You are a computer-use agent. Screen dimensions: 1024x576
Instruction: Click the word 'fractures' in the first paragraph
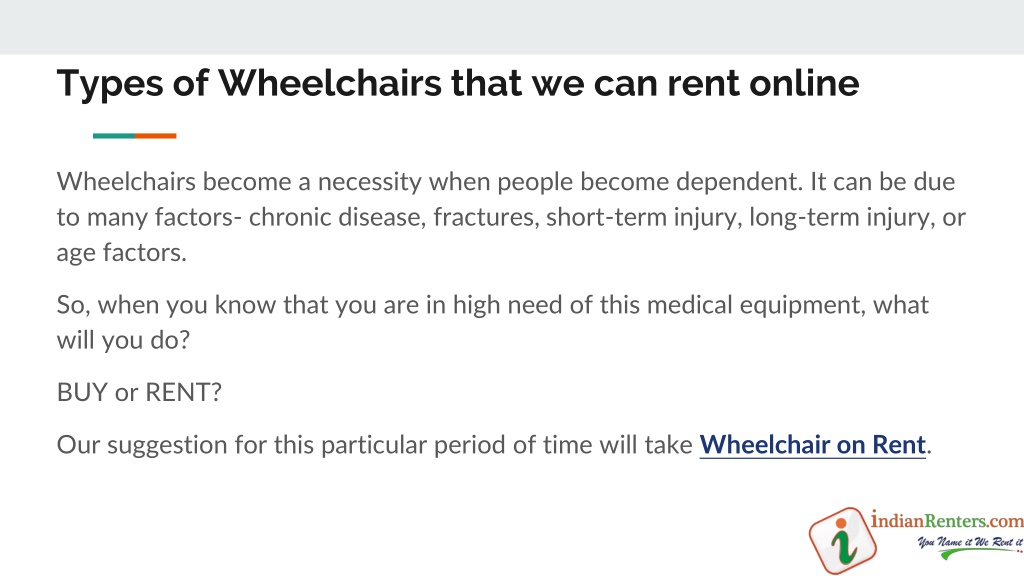pyautogui.click(x=486, y=217)
